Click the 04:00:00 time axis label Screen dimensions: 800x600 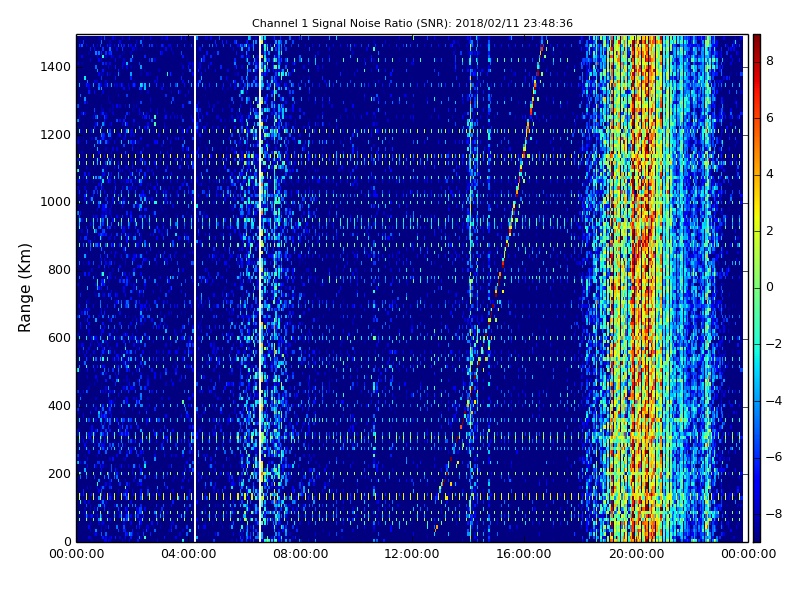(189, 554)
